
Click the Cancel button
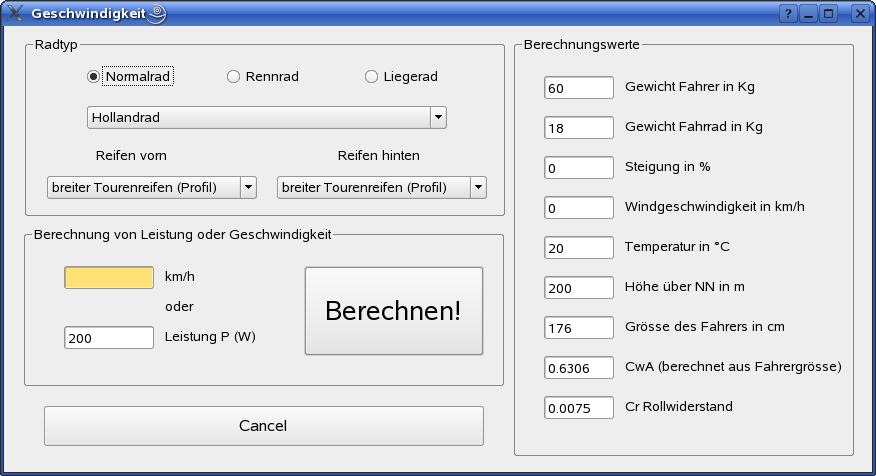tap(263, 426)
